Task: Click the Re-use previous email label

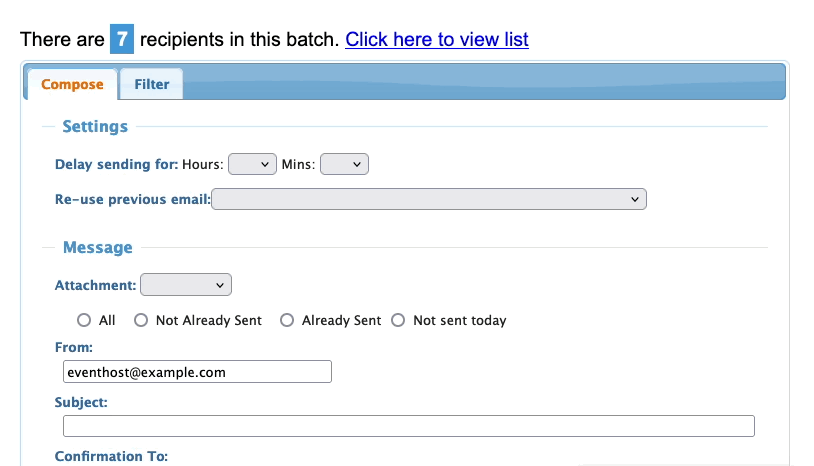Action: point(132,199)
